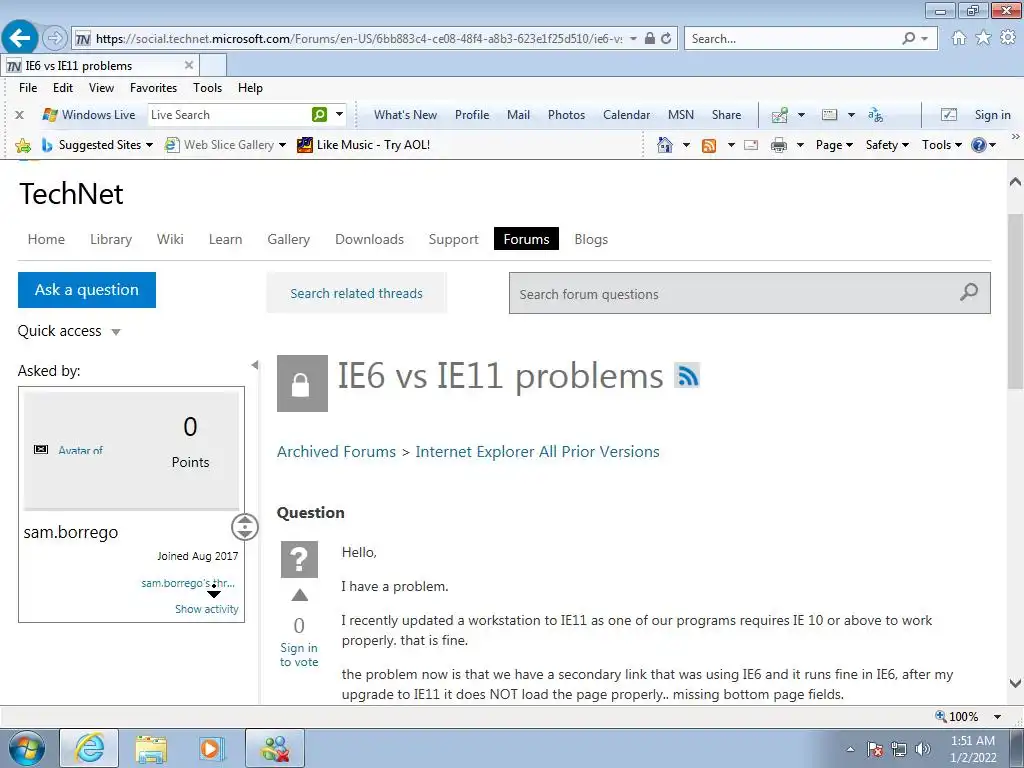Open Internet Explorer All Prior Versions link

(x=537, y=452)
